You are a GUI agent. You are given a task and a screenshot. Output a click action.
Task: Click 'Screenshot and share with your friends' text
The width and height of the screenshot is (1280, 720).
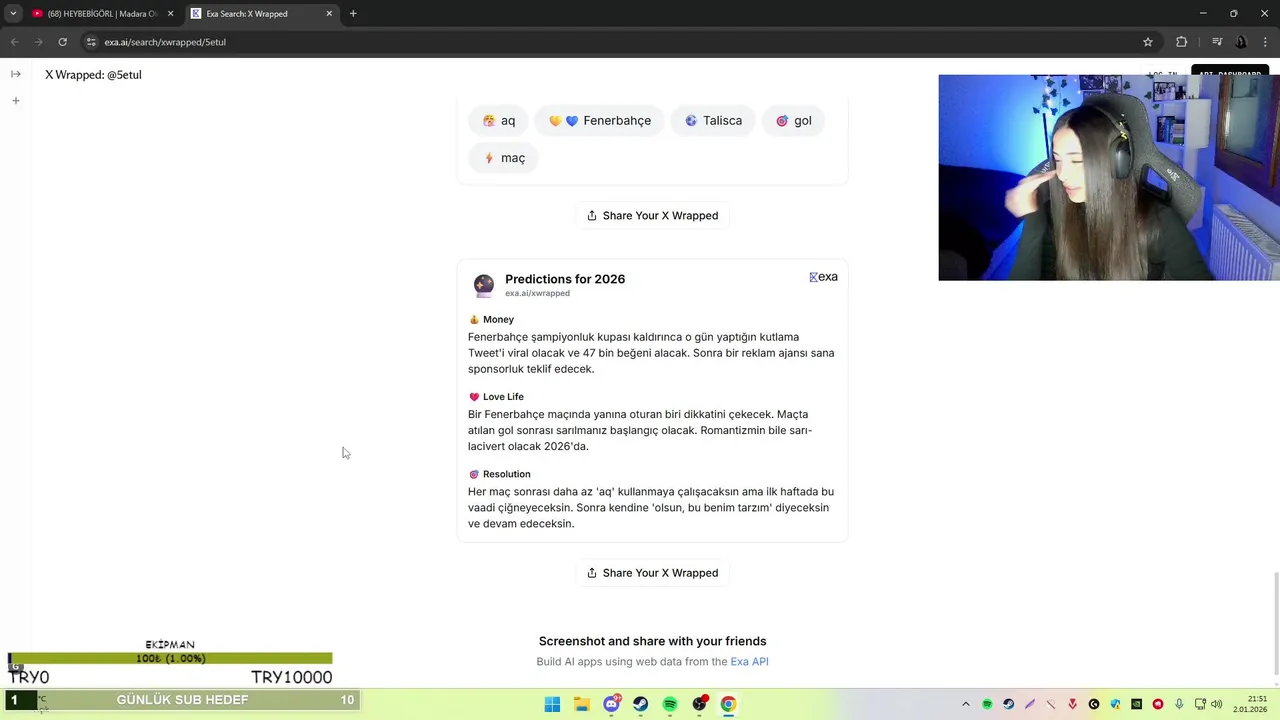(x=652, y=642)
